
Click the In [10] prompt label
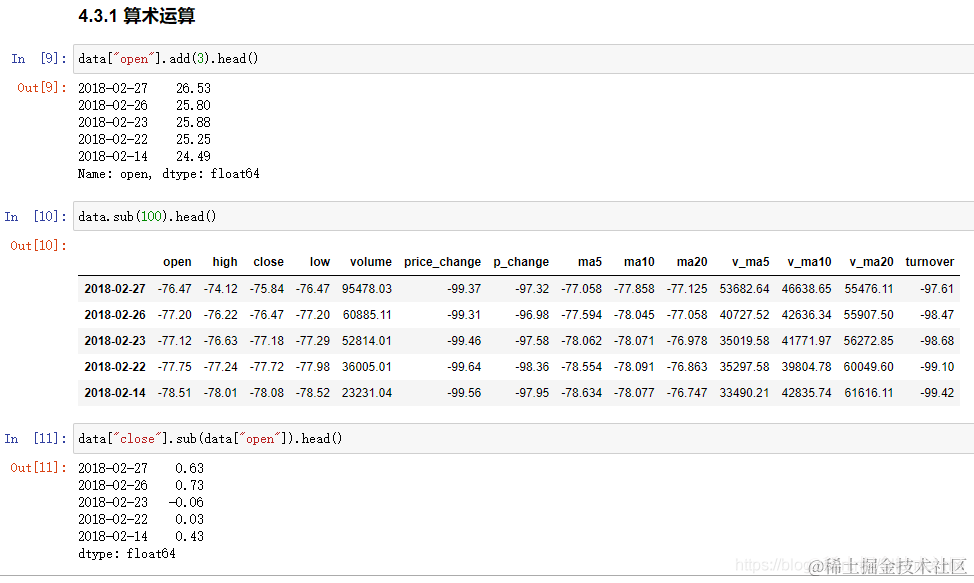[x=35, y=216]
